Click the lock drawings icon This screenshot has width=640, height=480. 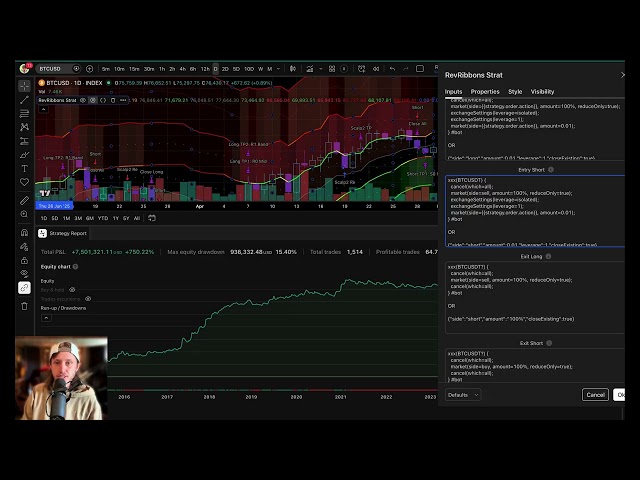pyautogui.click(x=25, y=259)
